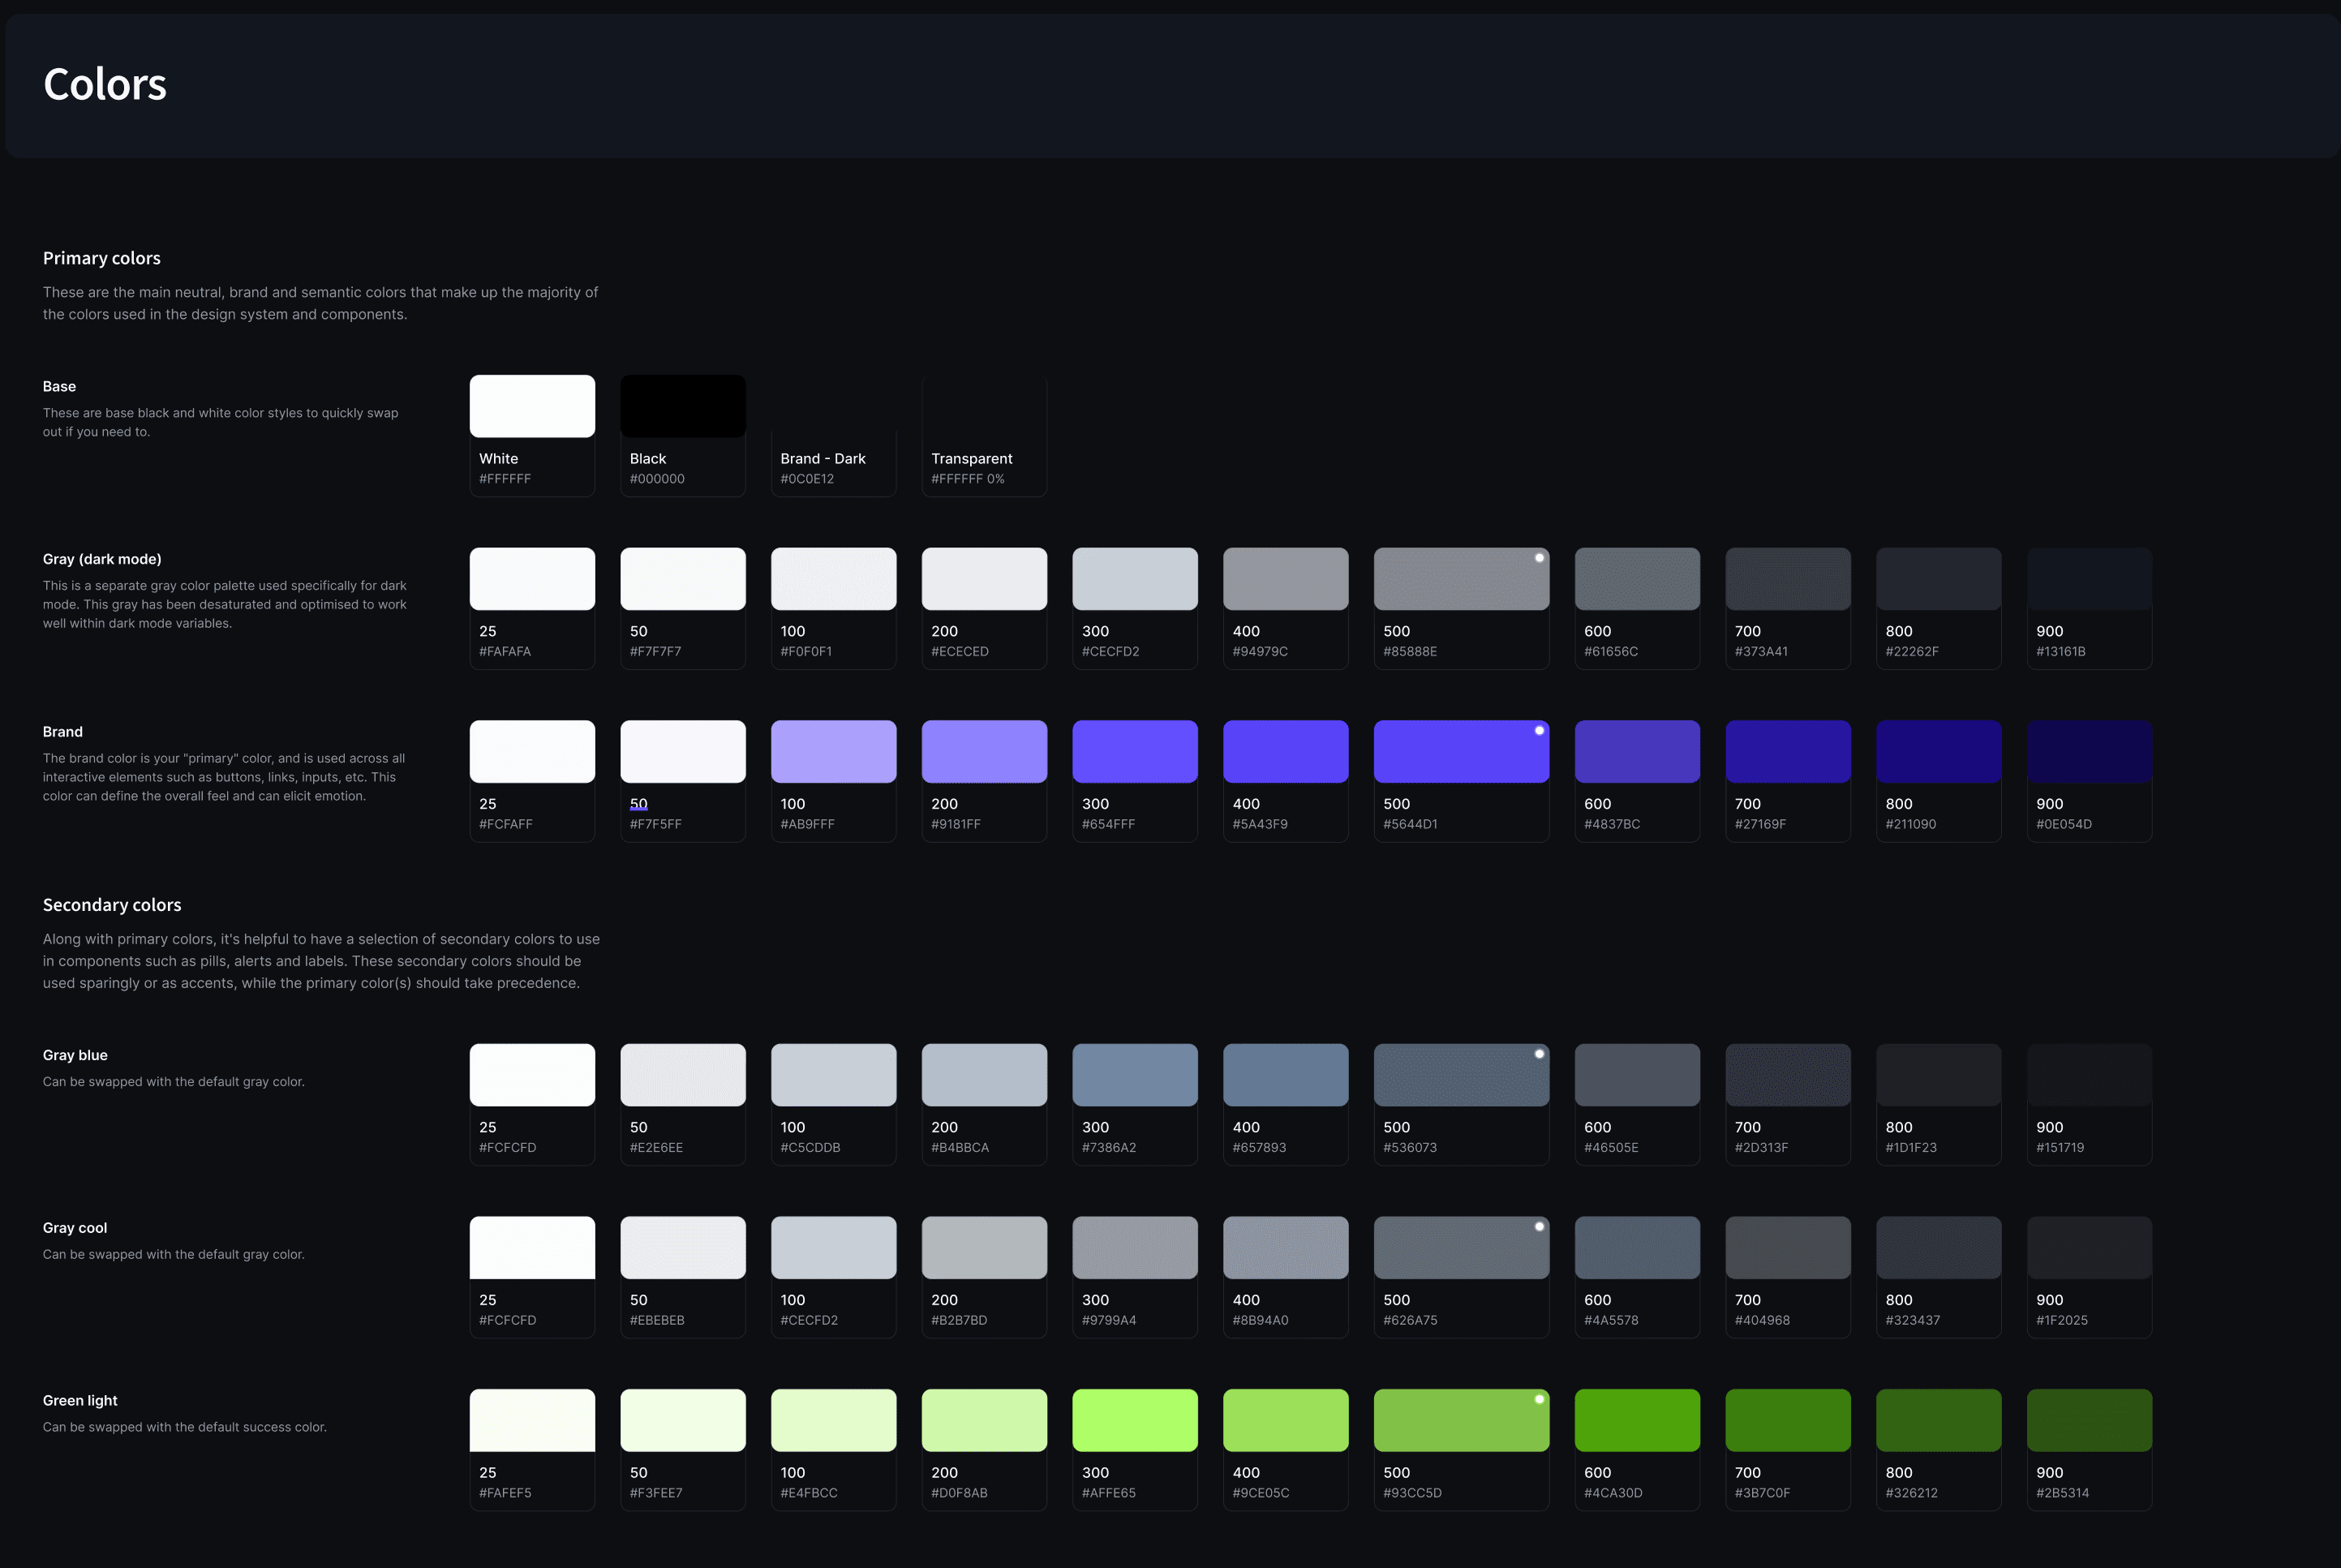Select Gray cool 600 #4A5578 swatch
2341x1568 pixels.
coord(1637,1248)
